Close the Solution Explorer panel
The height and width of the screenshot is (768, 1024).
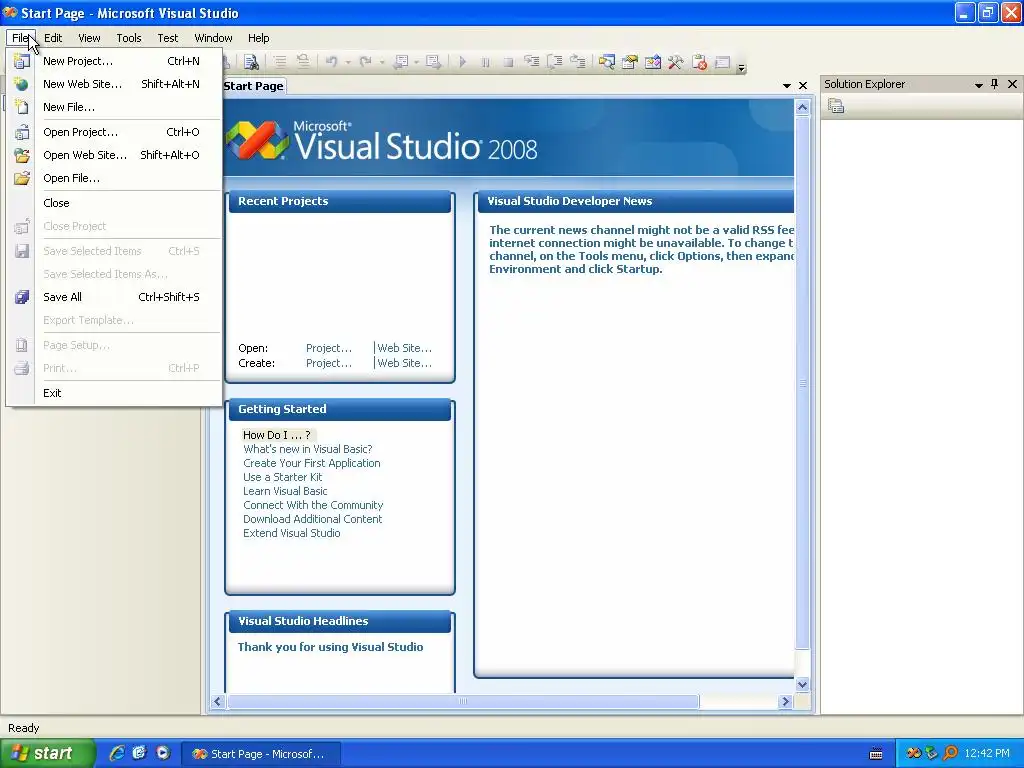click(1012, 84)
